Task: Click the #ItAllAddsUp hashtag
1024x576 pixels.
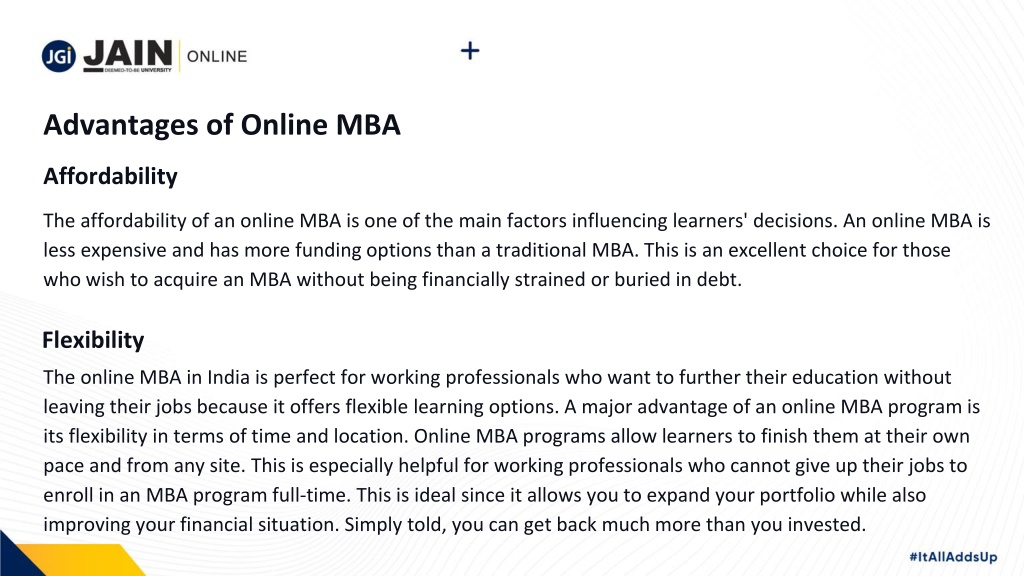Action: tap(953, 557)
